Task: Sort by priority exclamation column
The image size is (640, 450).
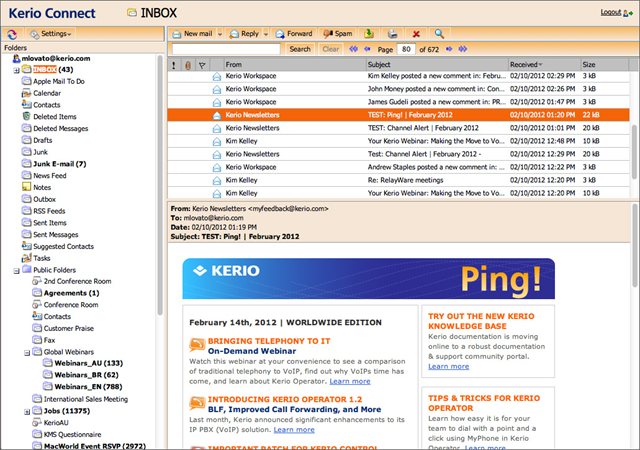Action: 174,65
